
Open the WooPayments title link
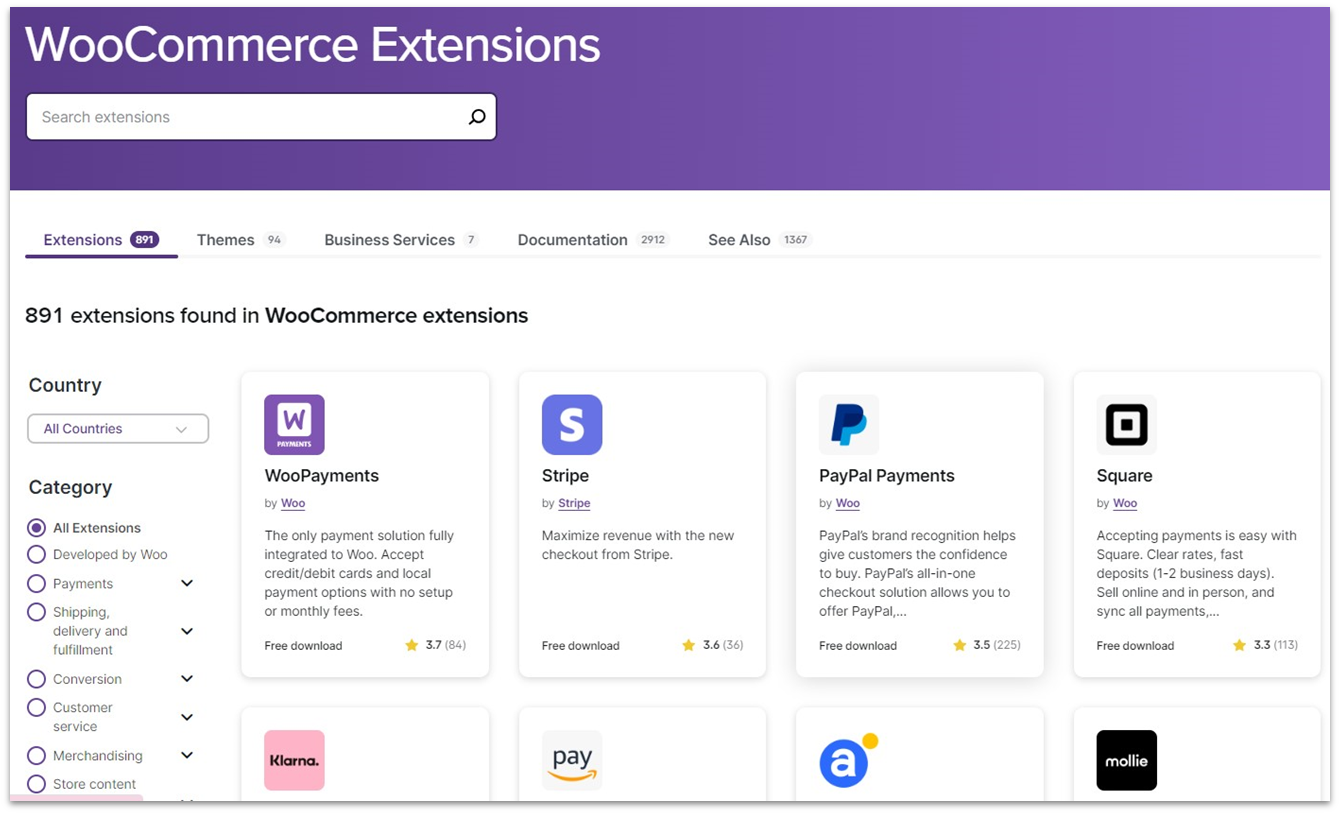point(322,476)
